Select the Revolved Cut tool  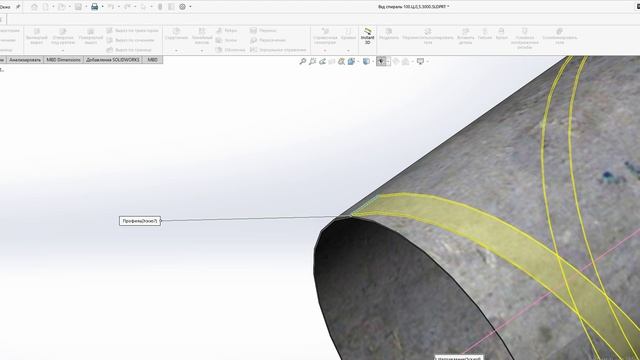(x=91, y=36)
